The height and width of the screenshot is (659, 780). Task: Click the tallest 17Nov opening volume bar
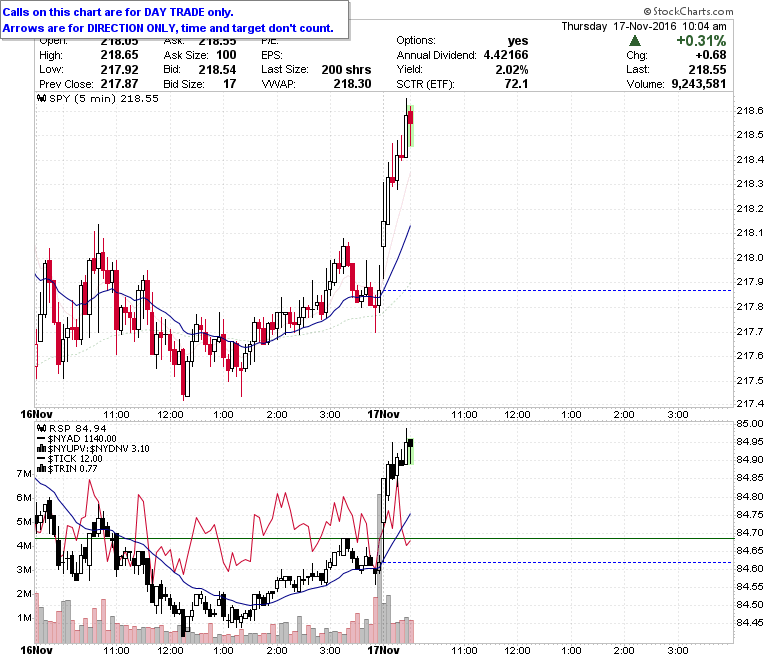point(380,568)
